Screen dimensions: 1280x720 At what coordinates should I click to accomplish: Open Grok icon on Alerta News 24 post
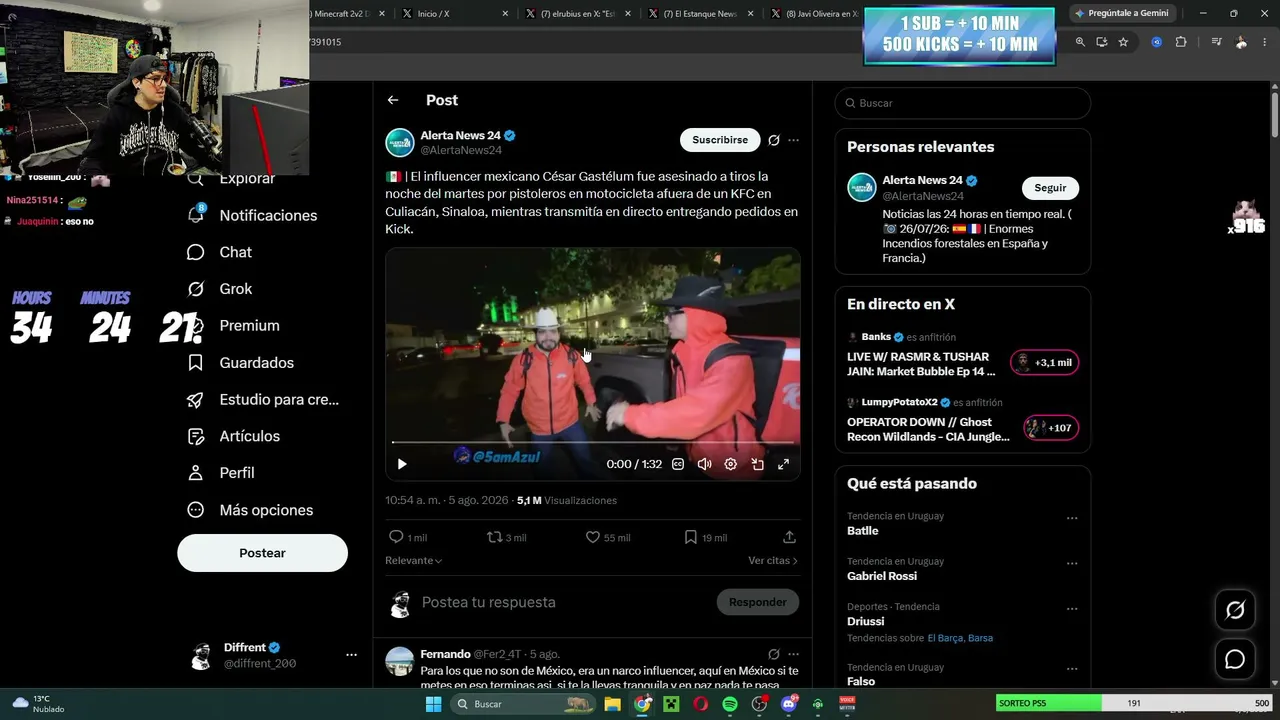pyautogui.click(x=773, y=140)
